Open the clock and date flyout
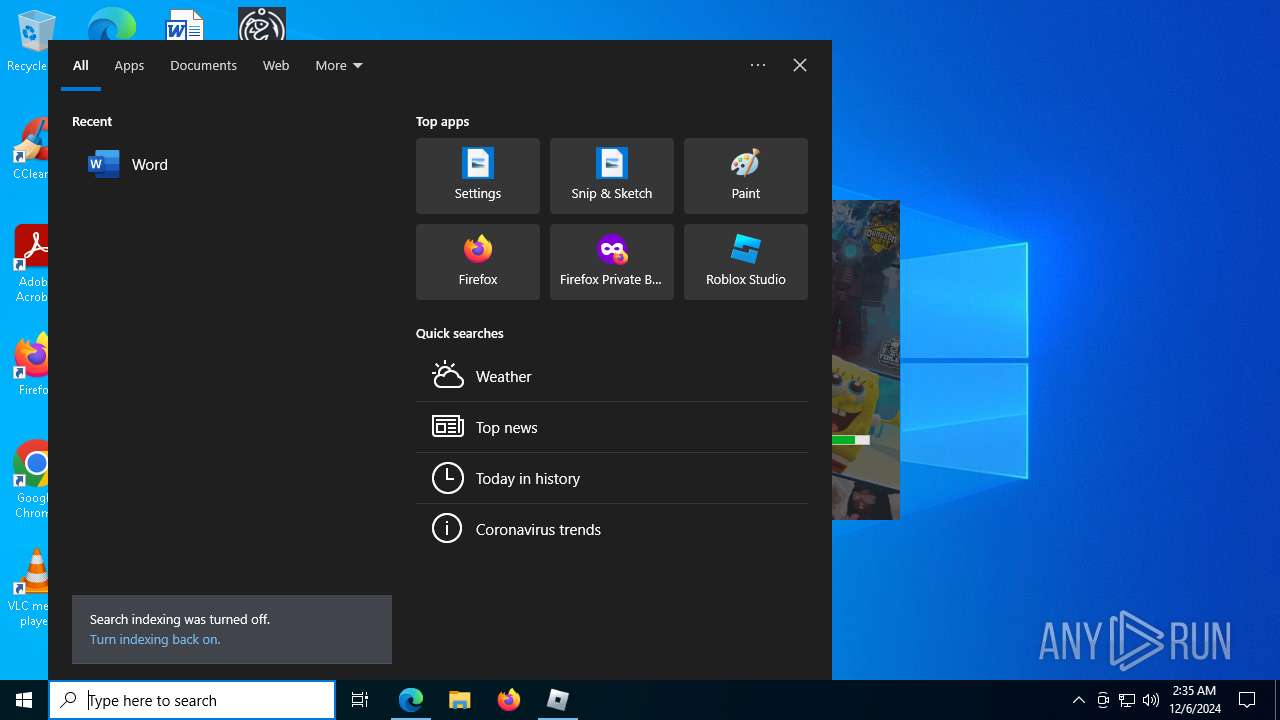Image resolution: width=1280 pixels, height=720 pixels. tap(1194, 700)
